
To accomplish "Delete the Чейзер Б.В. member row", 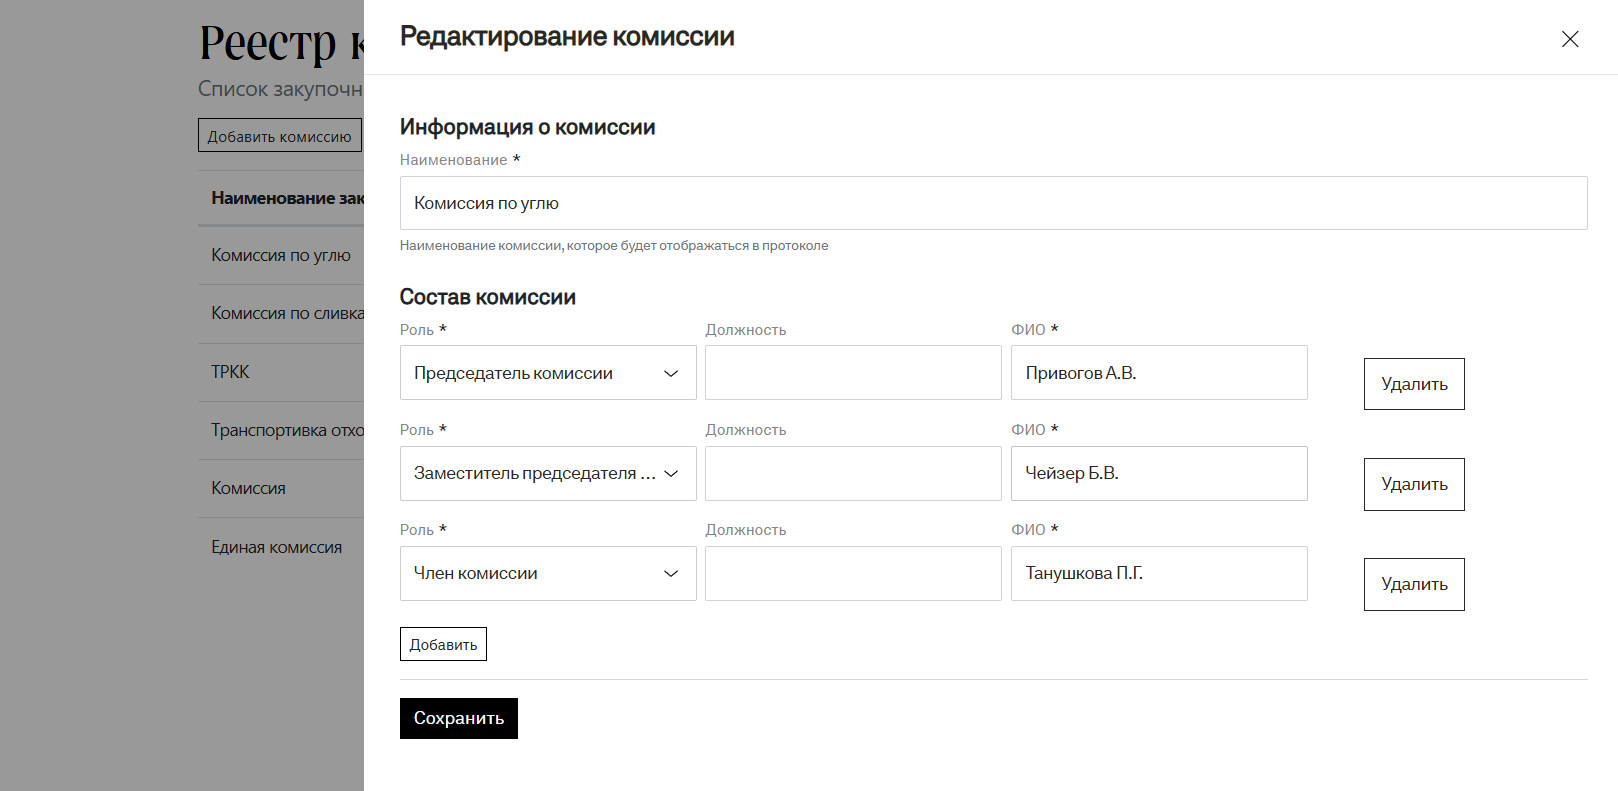I will 1413,484.
